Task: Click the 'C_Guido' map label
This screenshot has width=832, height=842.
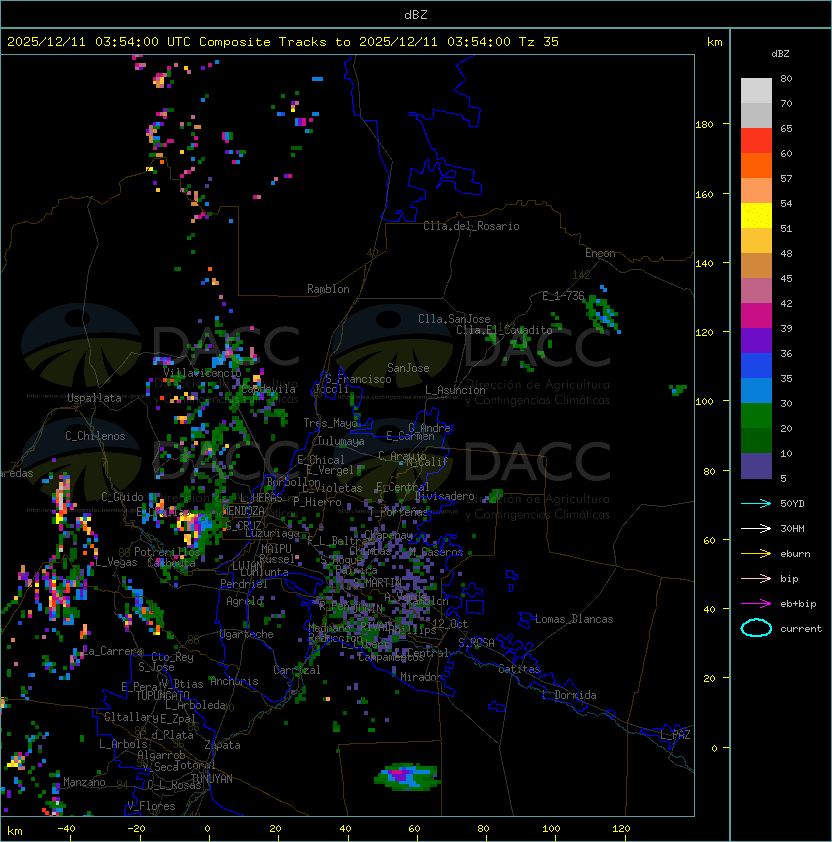Action: (x=122, y=497)
